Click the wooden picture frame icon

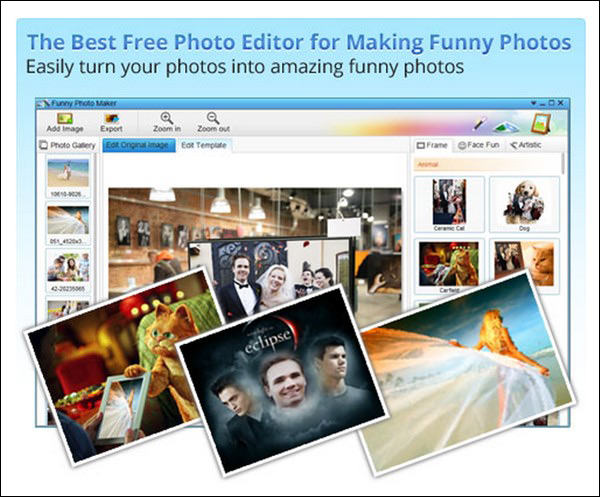click(x=541, y=124)
